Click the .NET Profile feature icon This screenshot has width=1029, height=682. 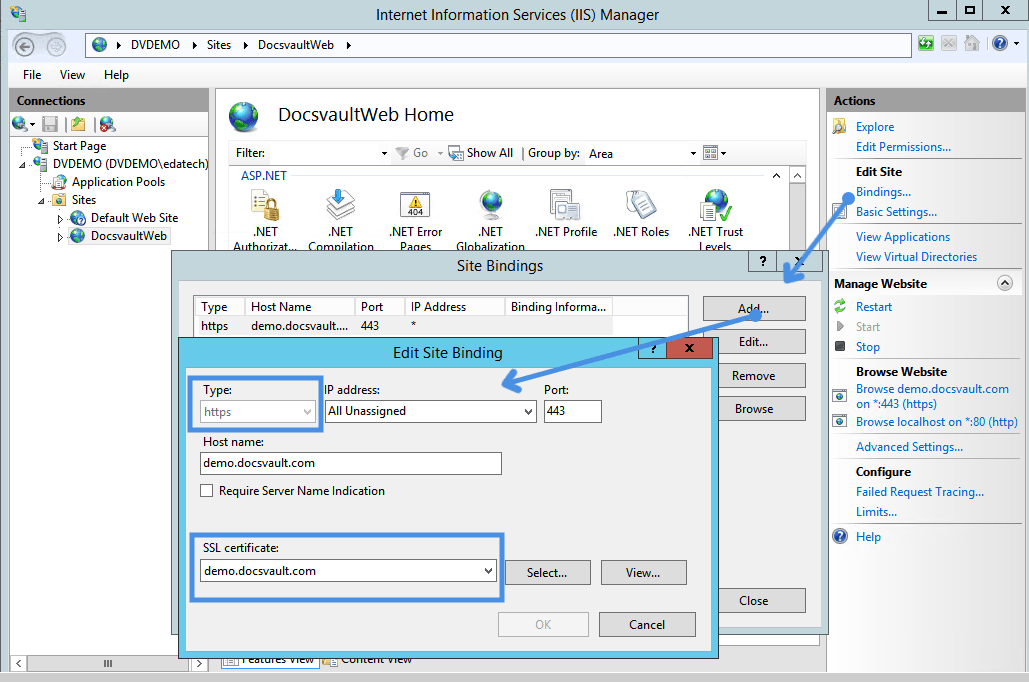pos(565,206)
